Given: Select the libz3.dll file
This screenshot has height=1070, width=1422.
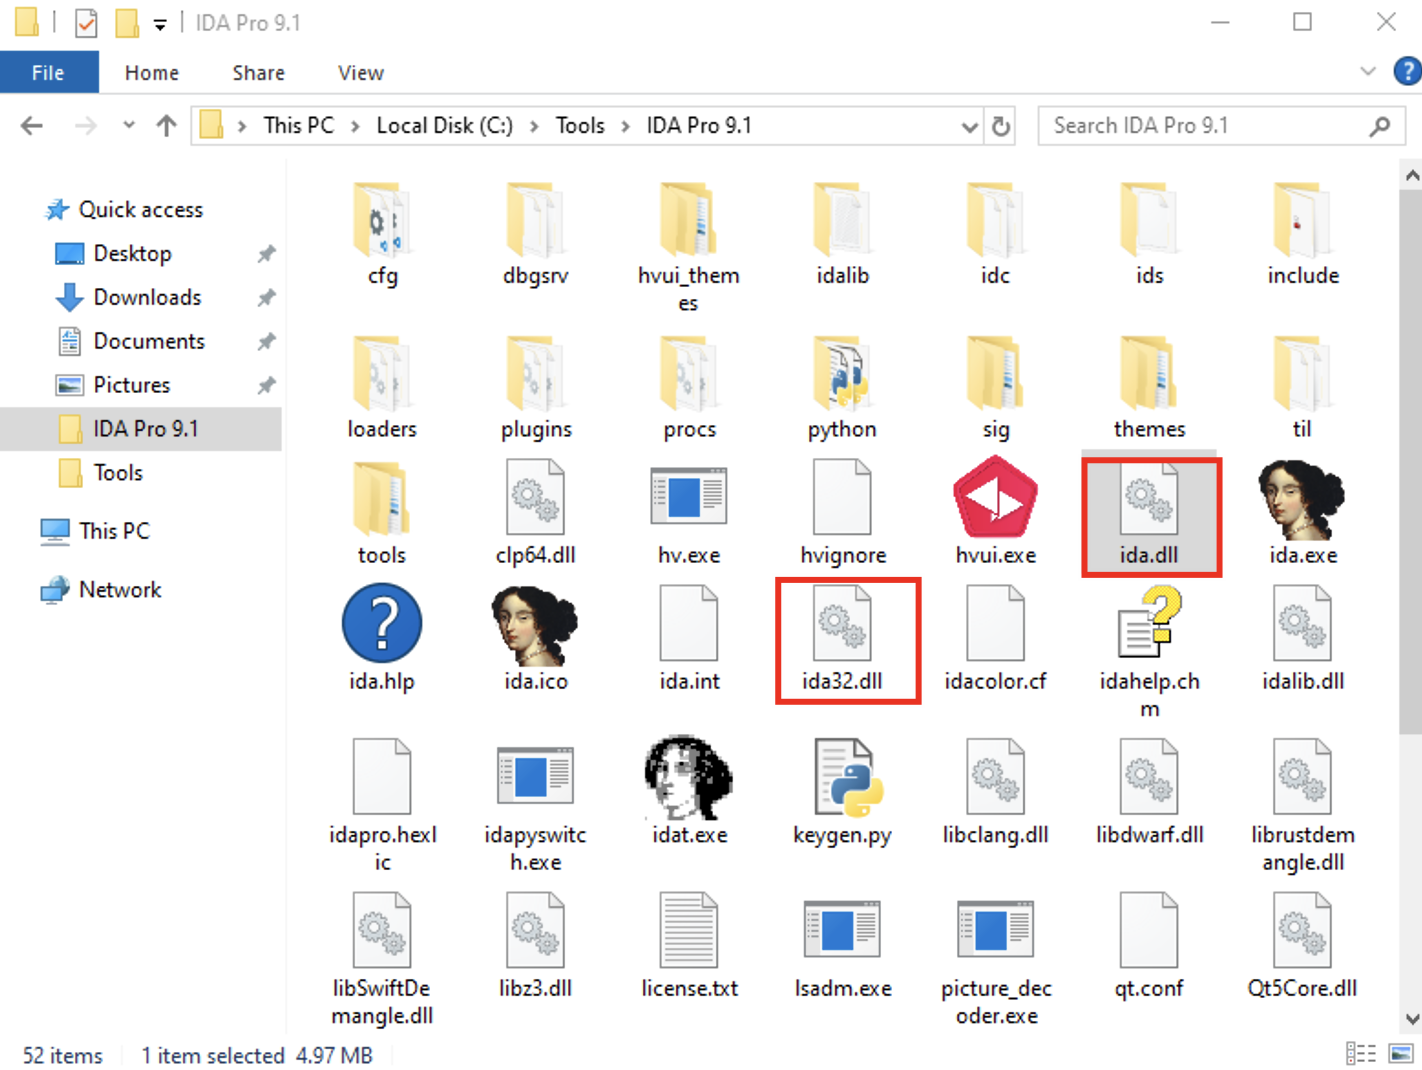Looking at the screenshot, I should (x=536, y=945).
